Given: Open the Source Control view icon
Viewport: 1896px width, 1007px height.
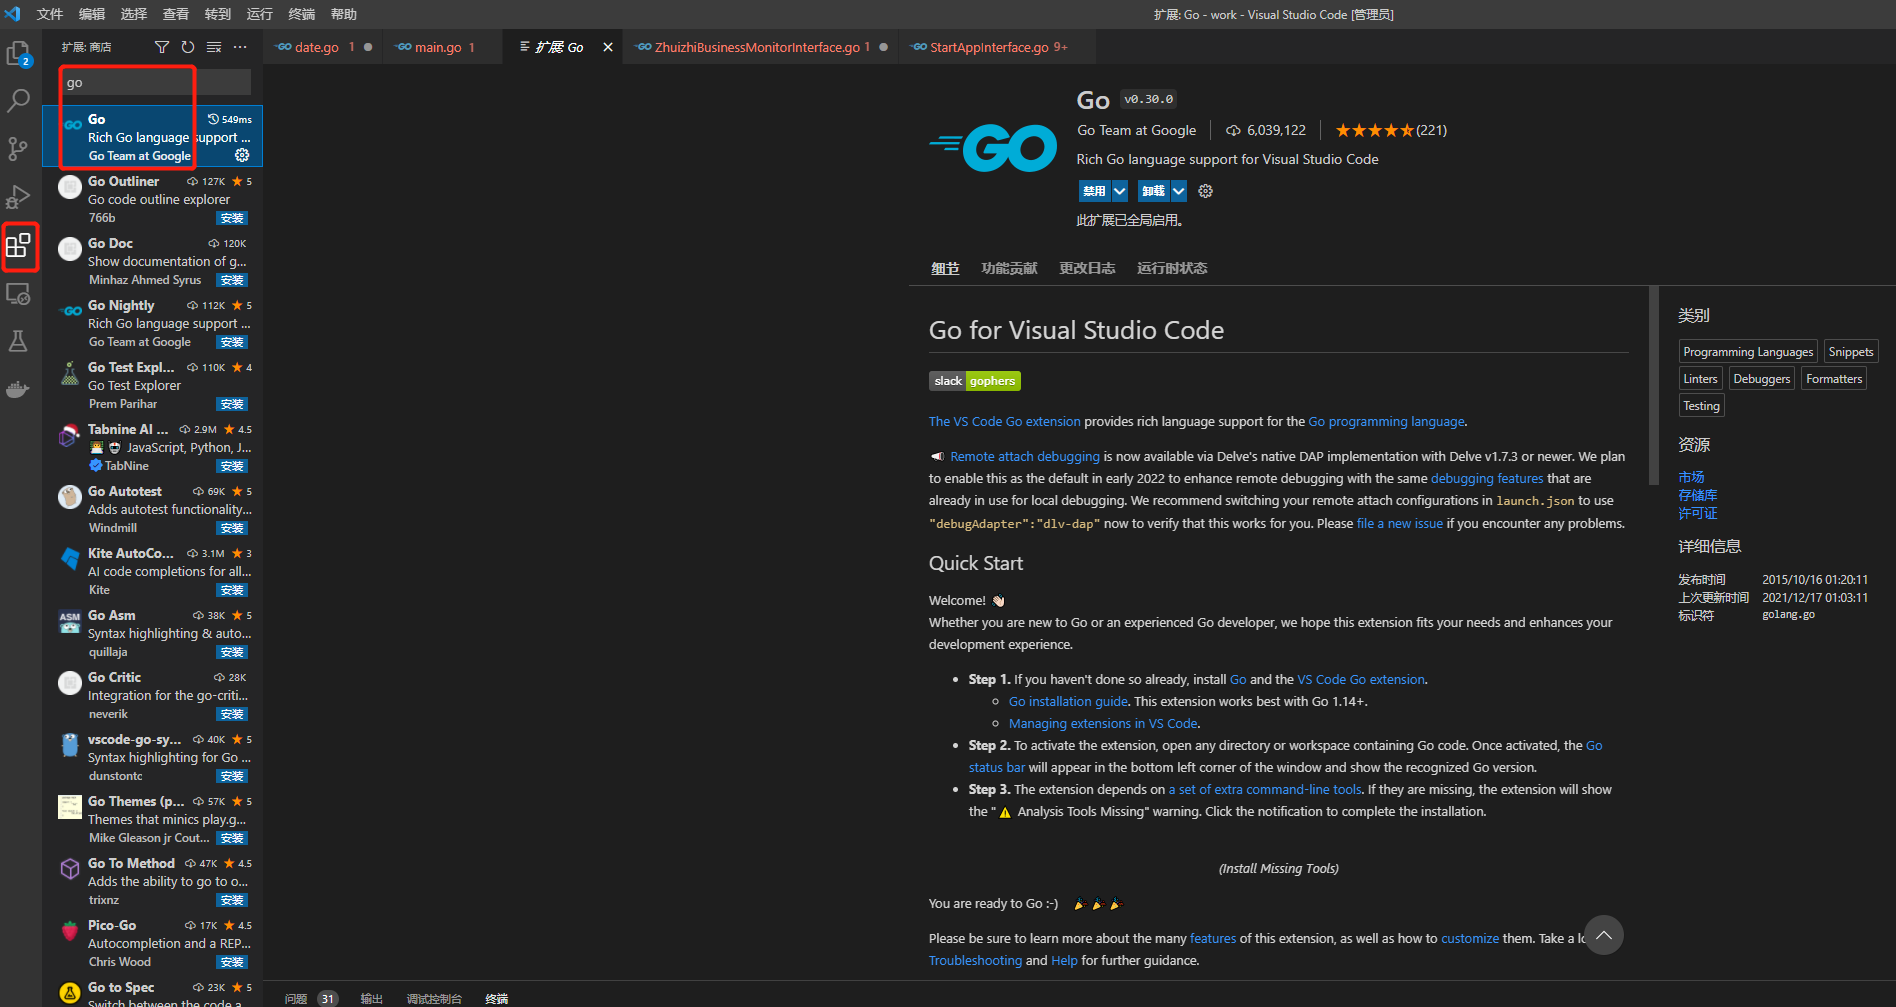Looking at the screenshot, I should pos(19,149).
